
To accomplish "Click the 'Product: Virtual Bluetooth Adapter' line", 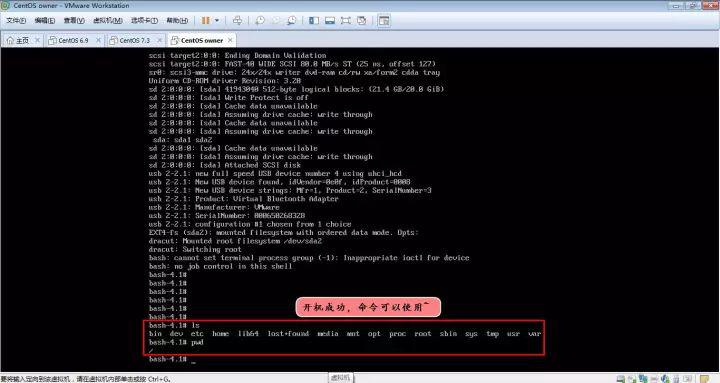I will [243, 199].
